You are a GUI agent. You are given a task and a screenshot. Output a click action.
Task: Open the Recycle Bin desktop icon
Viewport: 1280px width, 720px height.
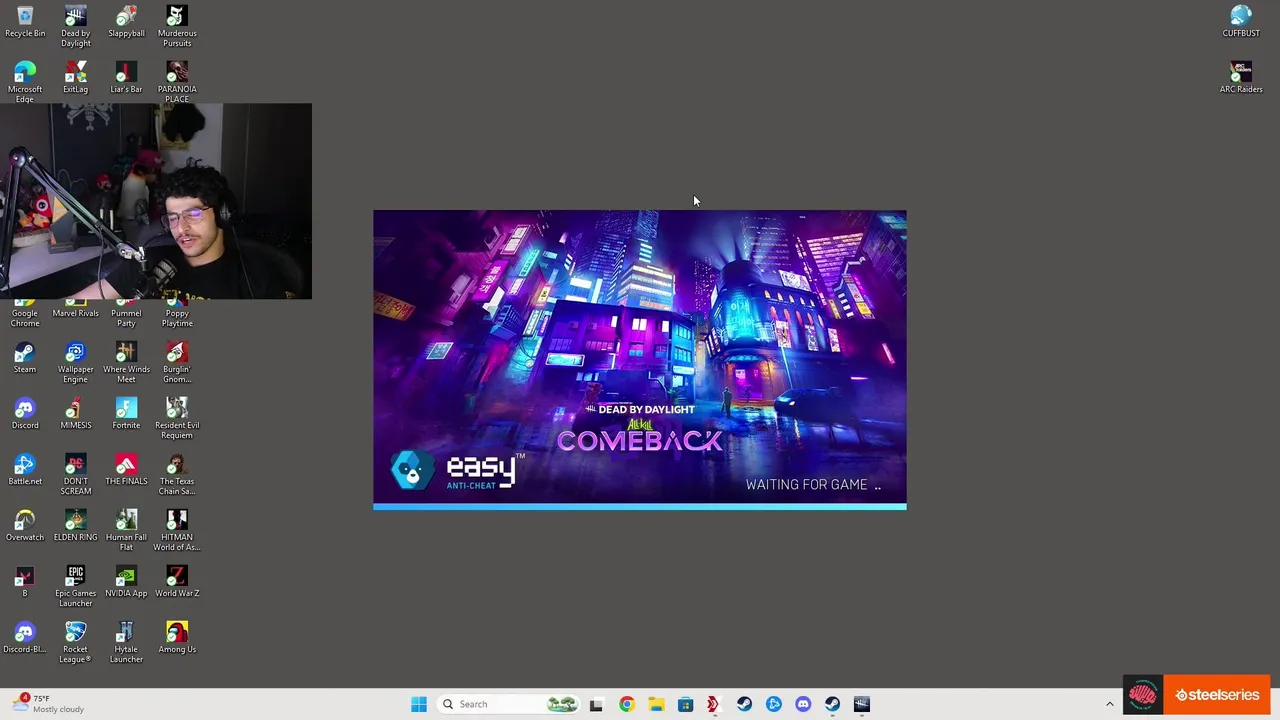click(x=25, y=22)
